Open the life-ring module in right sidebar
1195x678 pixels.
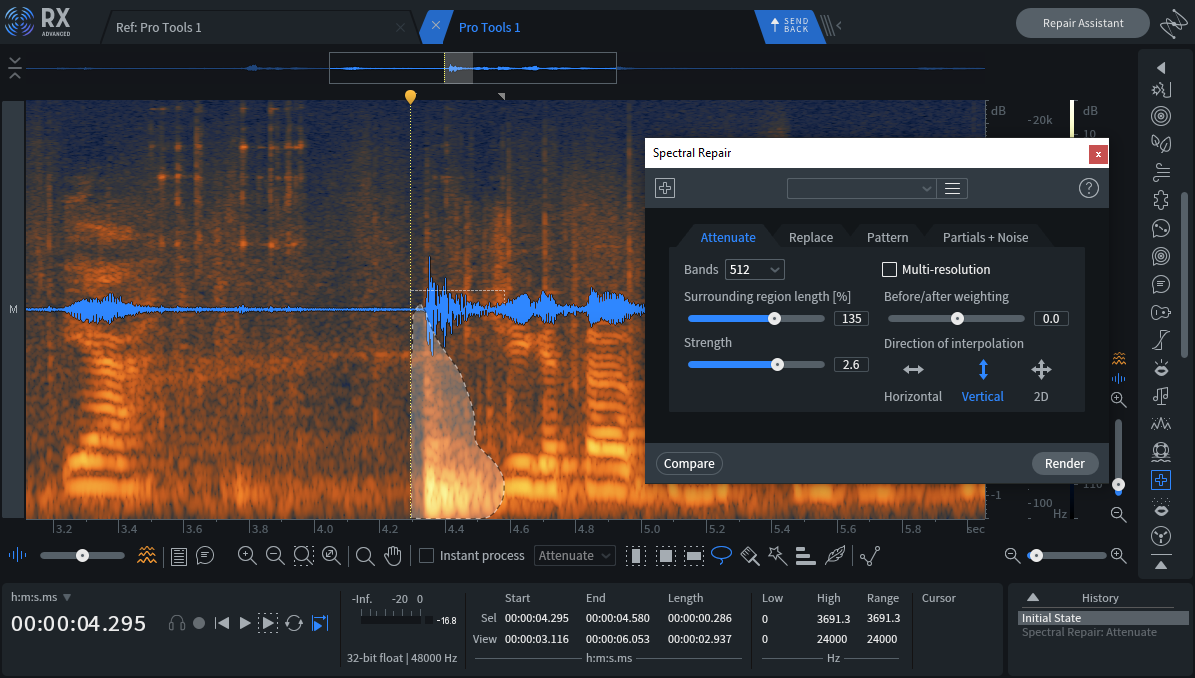click(1161, 452)
